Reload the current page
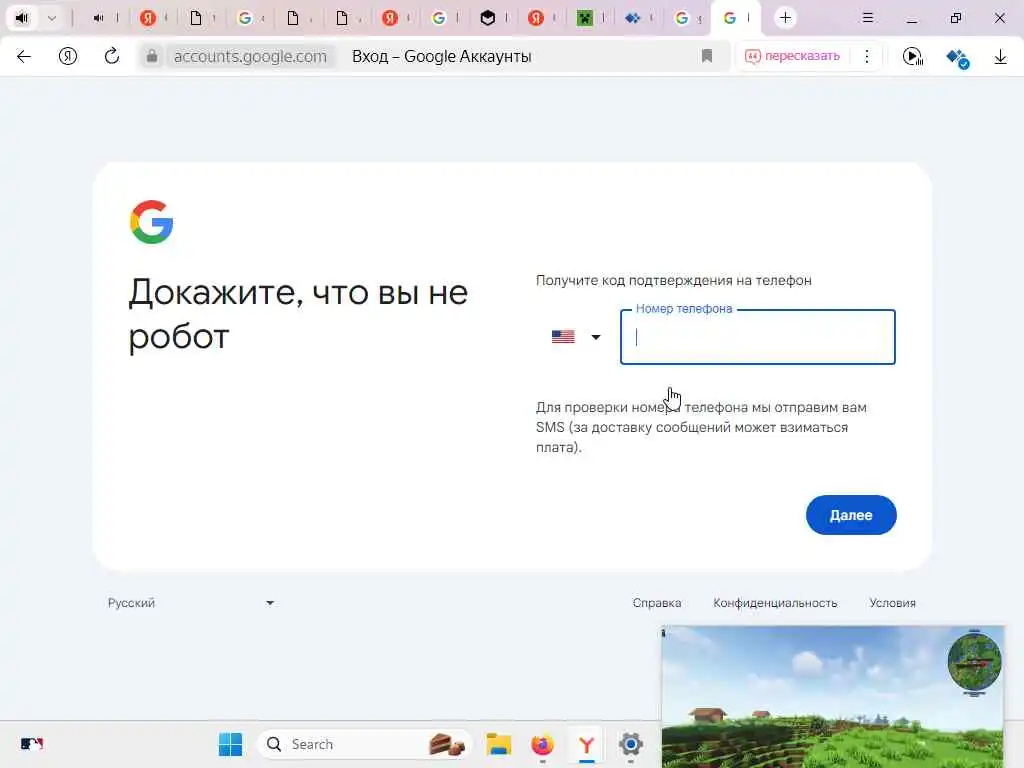The width and height of the screenshot is (1024, 768). (x=112, y=56)
